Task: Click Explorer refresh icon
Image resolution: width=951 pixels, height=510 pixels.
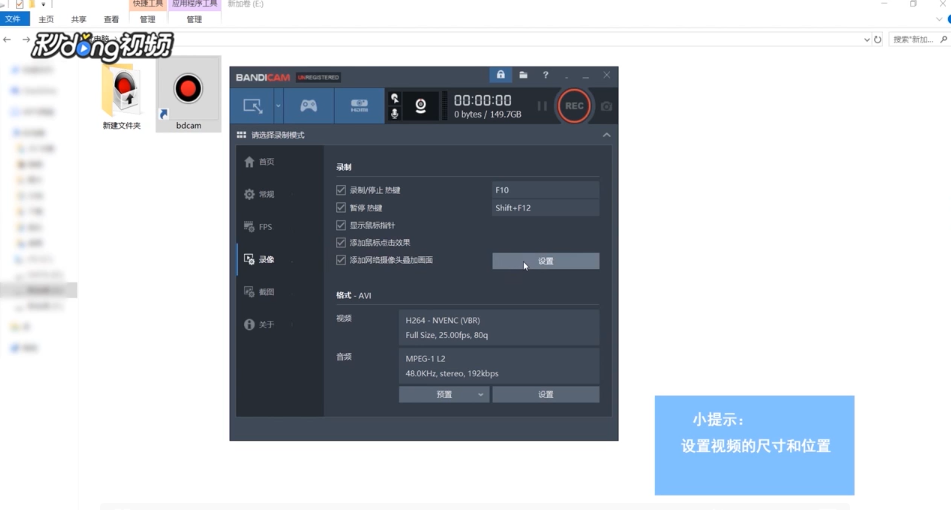Action: pyautogui.click(x=878, y=39)
